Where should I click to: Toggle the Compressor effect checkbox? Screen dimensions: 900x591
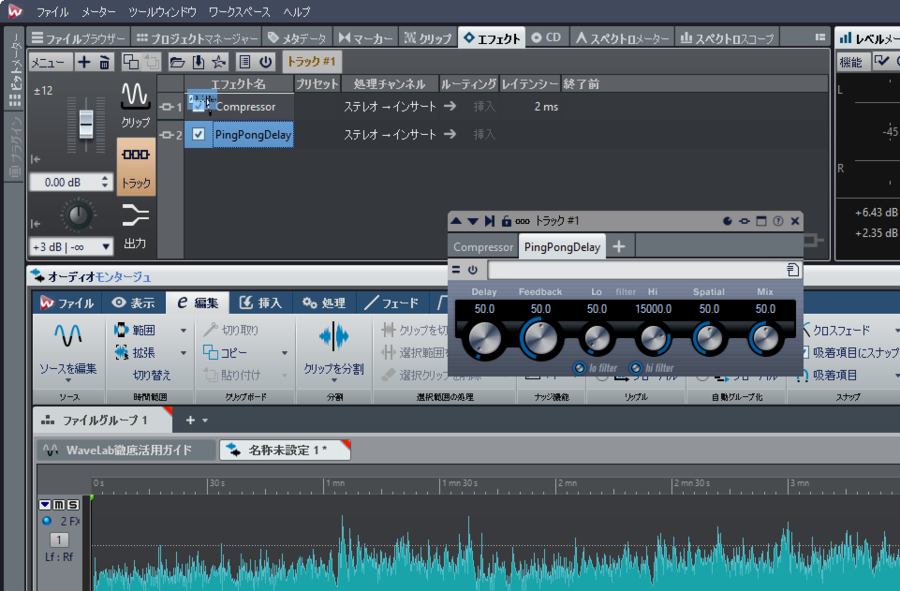click(199, 106)
